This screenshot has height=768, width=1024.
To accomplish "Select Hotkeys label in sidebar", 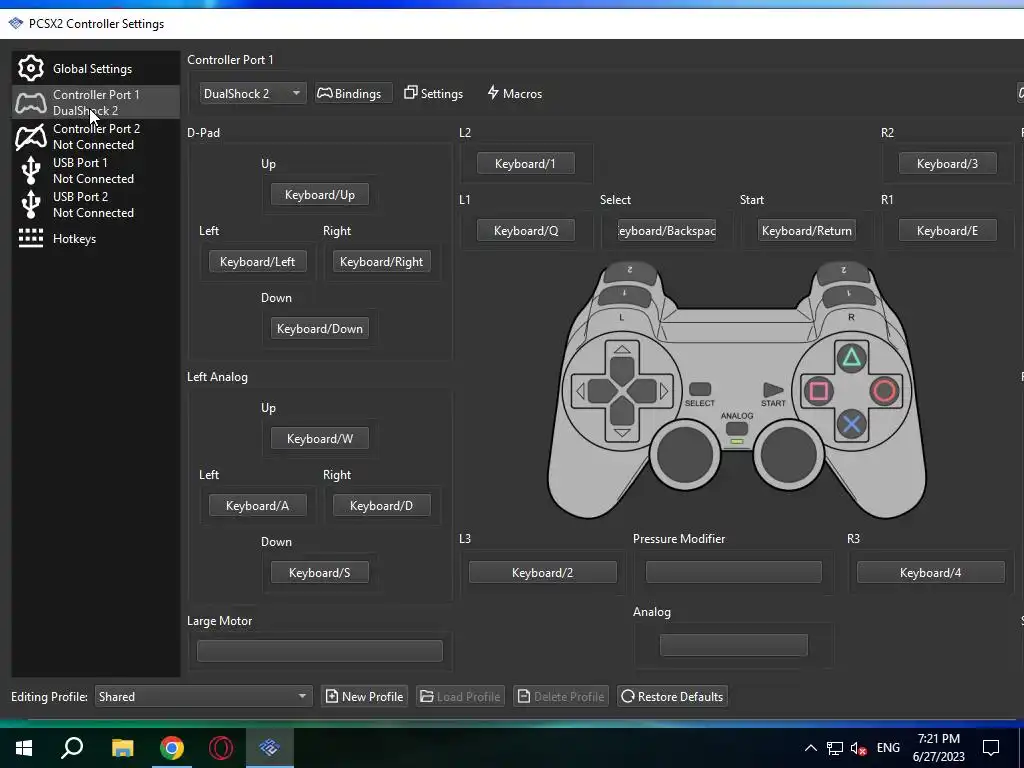I will (74, 238).
